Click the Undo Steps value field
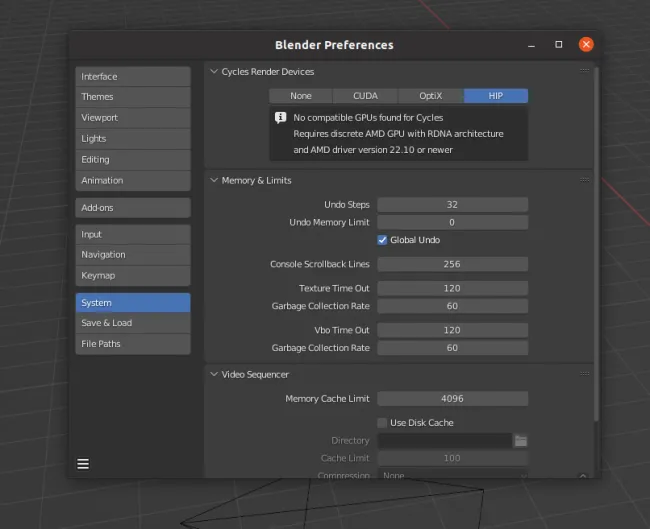Screen dimensions: 650x529 click(453, 205)
